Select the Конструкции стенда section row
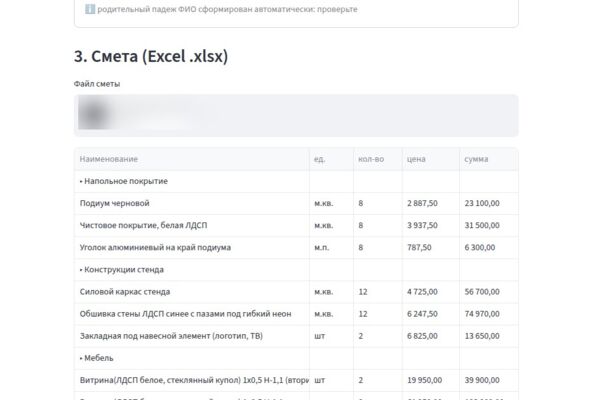The width and height of the screenshot is (600, 400). (x=296, y=270)
